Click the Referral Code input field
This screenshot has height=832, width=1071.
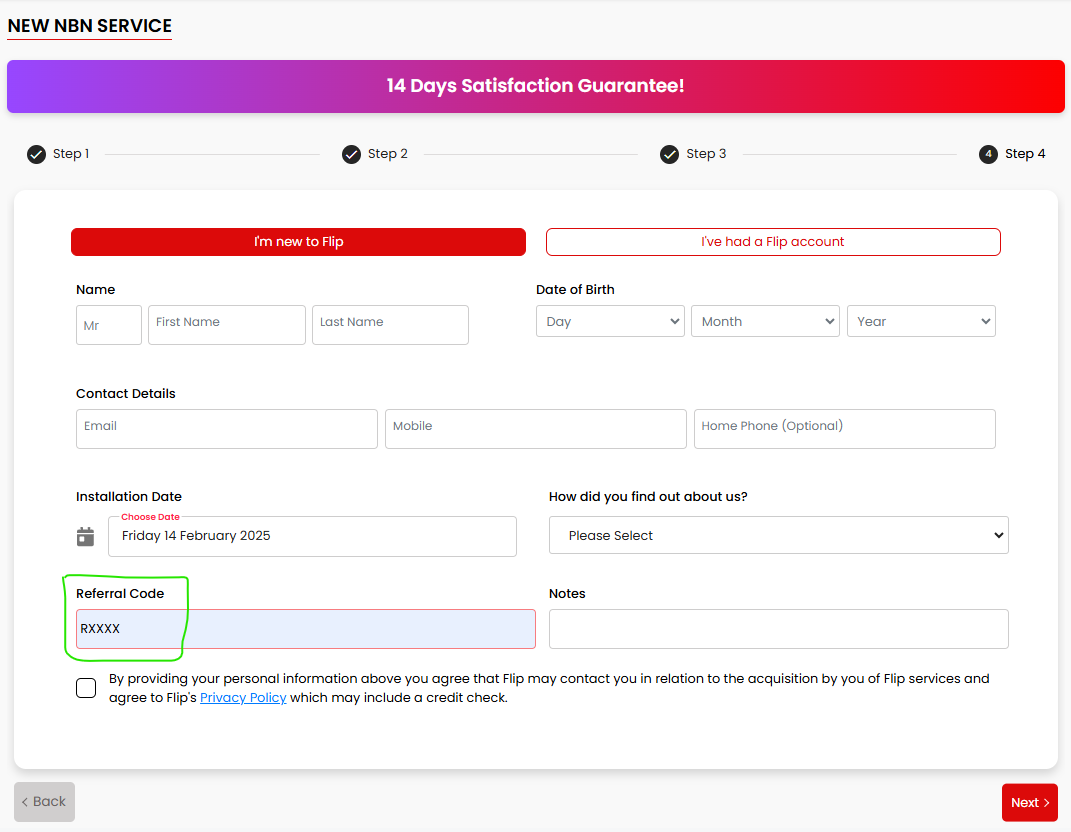click(x=305, y=629)
